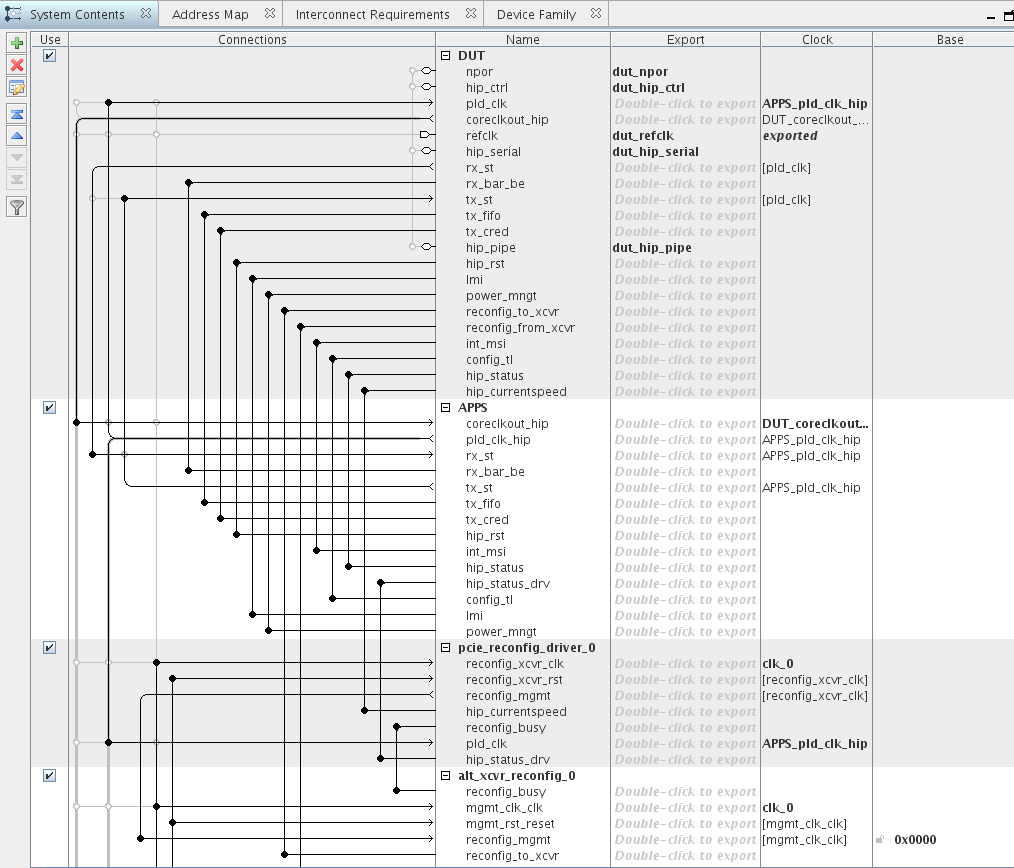Click the dut_npor export name
The height and width of the screenshot is (868, 1014).
[640, 72]
